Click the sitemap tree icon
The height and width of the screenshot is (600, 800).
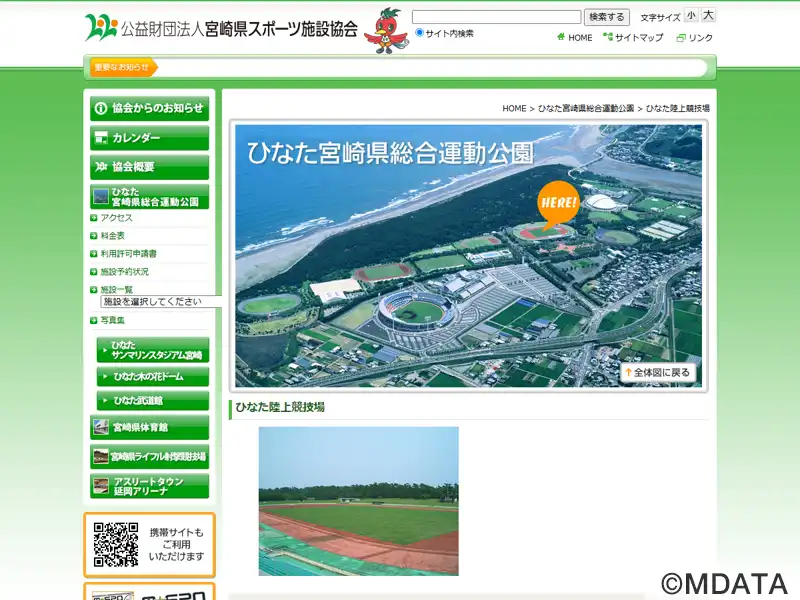coord(608,37)
